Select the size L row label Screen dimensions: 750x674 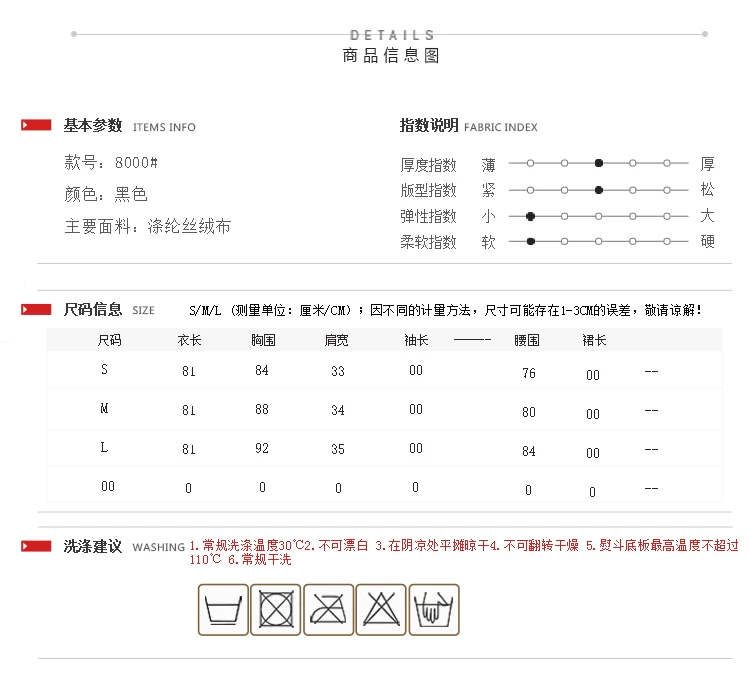[x=104, y=448]
